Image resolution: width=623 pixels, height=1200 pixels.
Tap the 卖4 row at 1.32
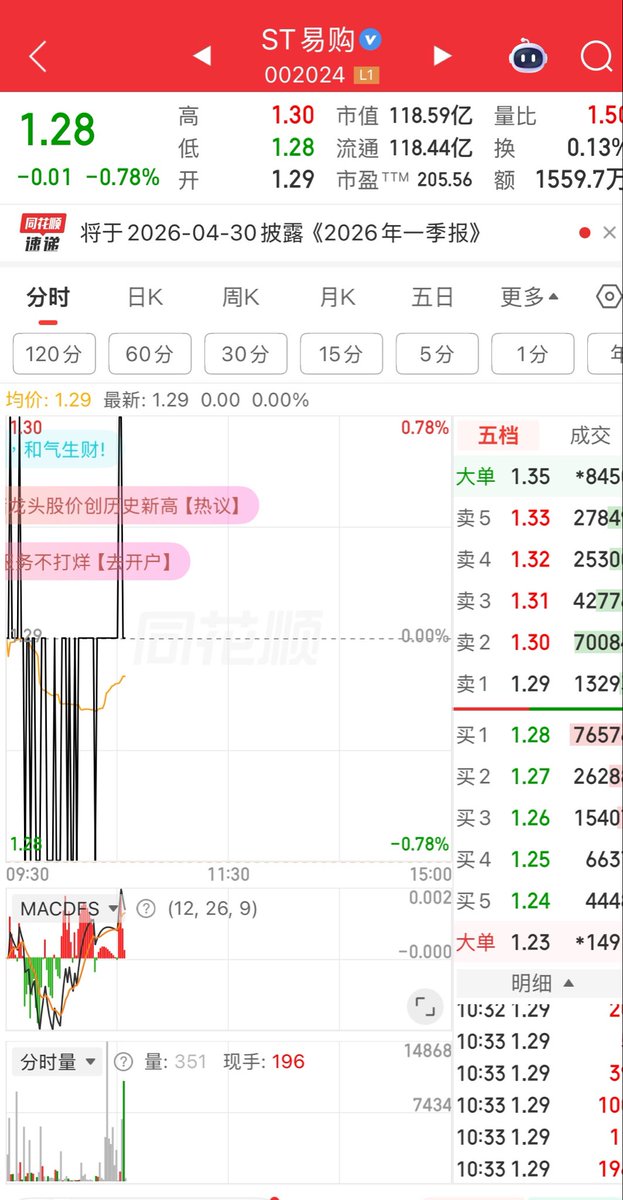coord(540,559)
